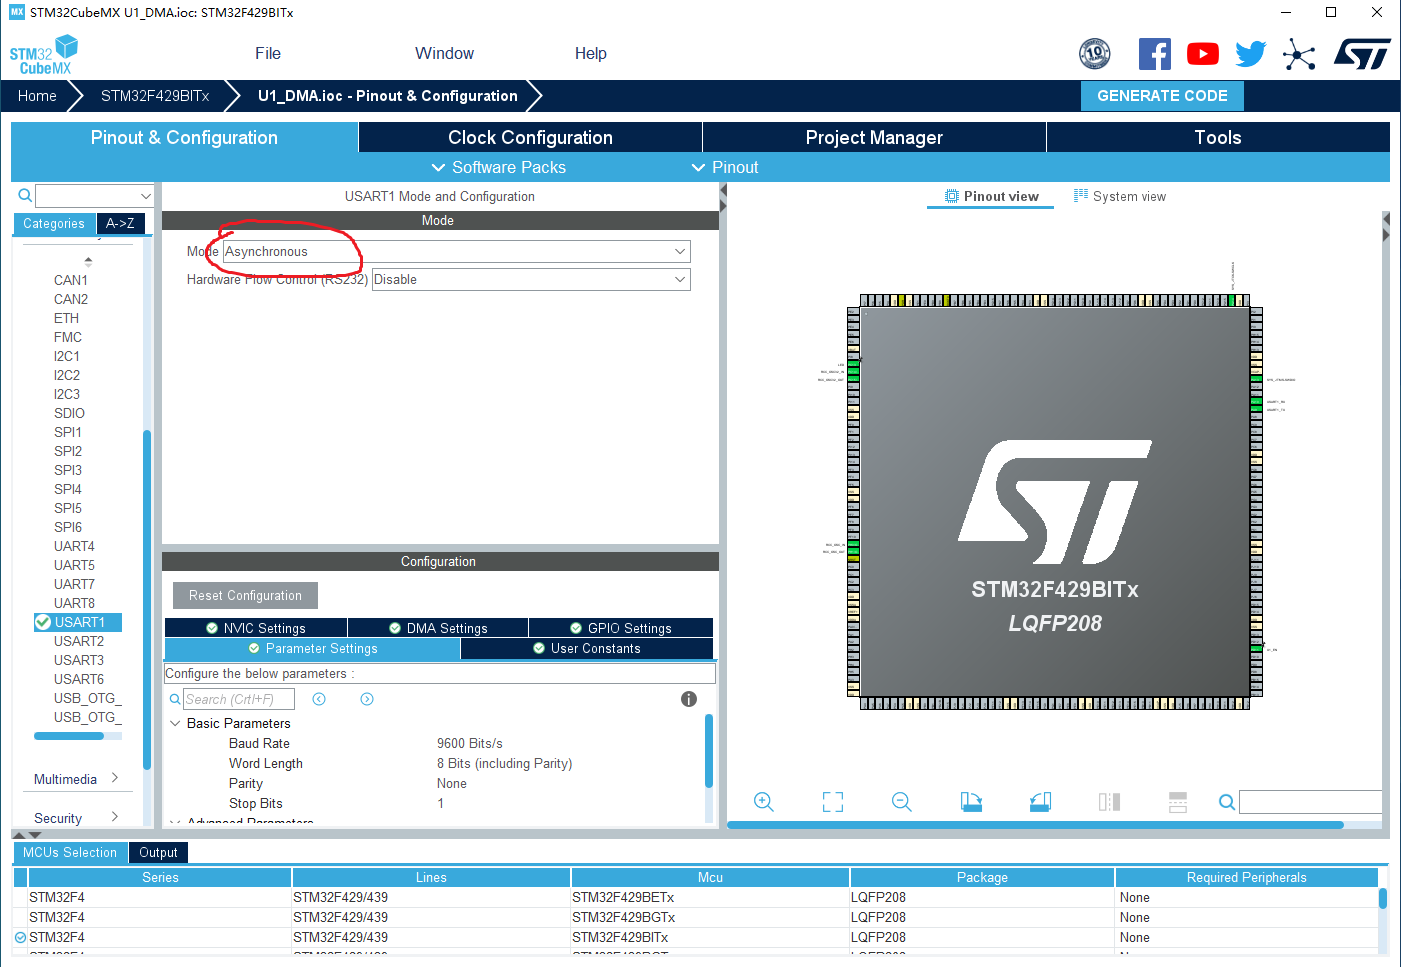The height and width of the screenshot is (967, 1401).
Task: Zoom out of the pinout view
Action: tap(901, 802)
